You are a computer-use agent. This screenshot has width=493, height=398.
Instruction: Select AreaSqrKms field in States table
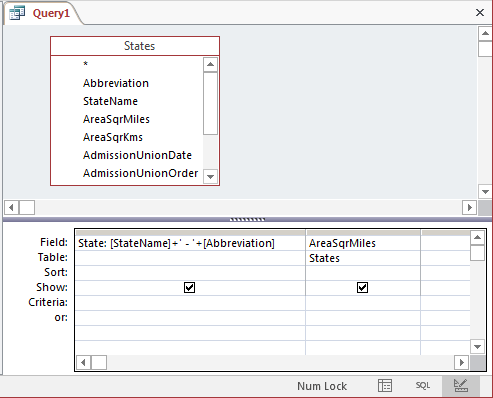click(x=113, y=137)
